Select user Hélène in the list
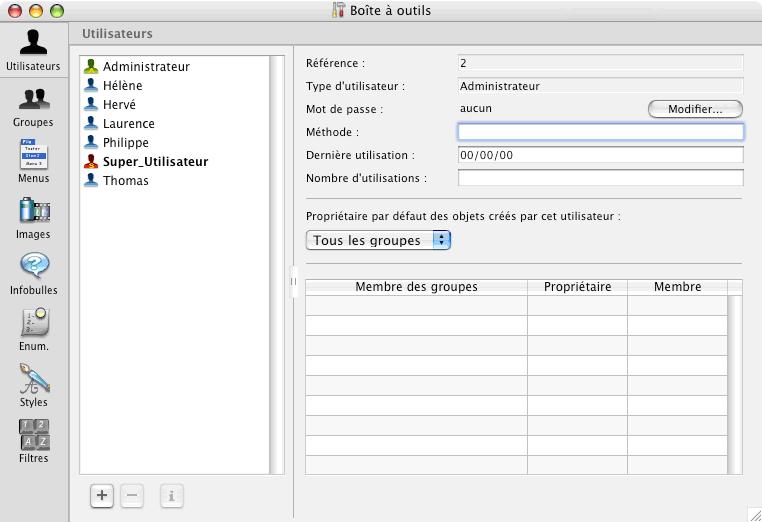The height and width of the screenshot is (522, 762). 122,86
